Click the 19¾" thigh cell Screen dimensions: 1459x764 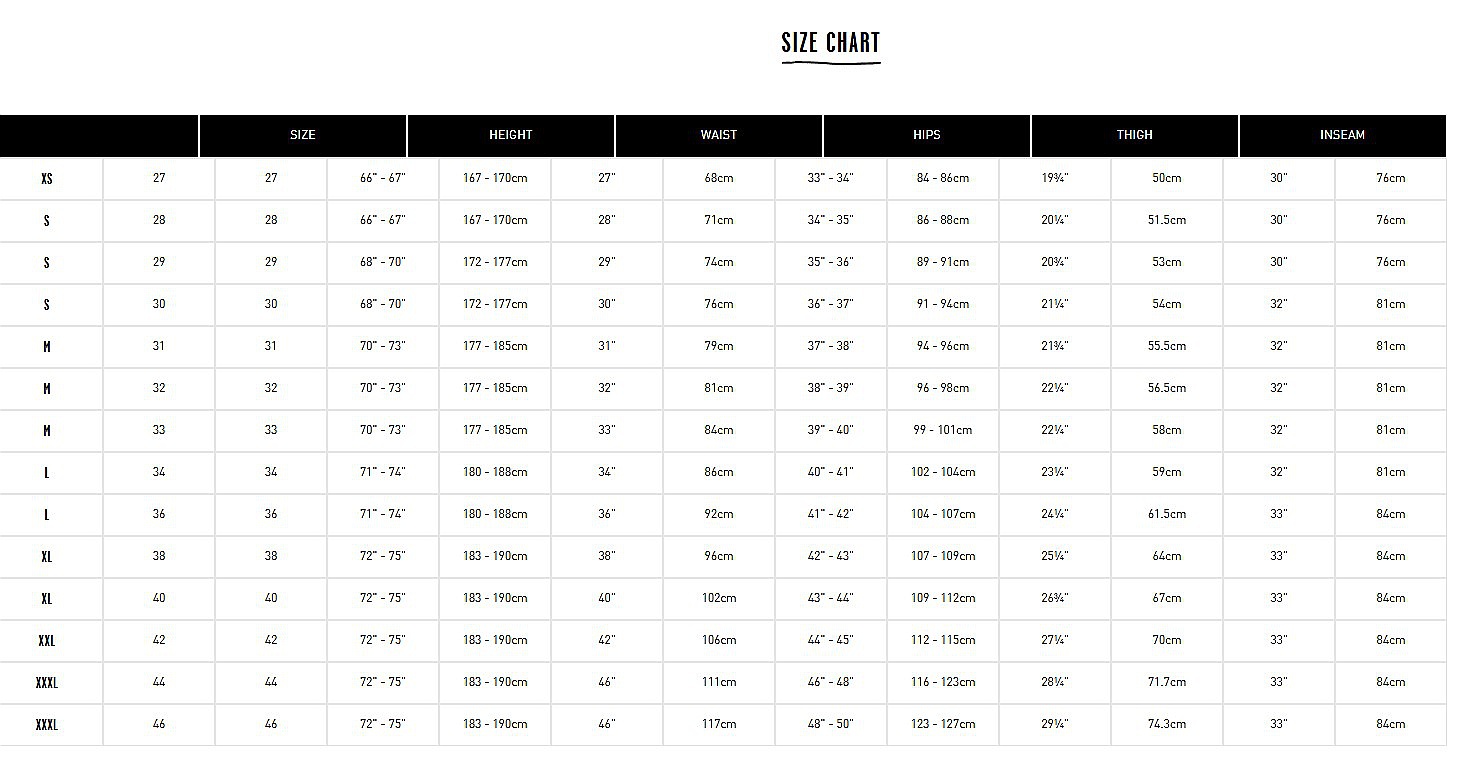[1055, 178]
